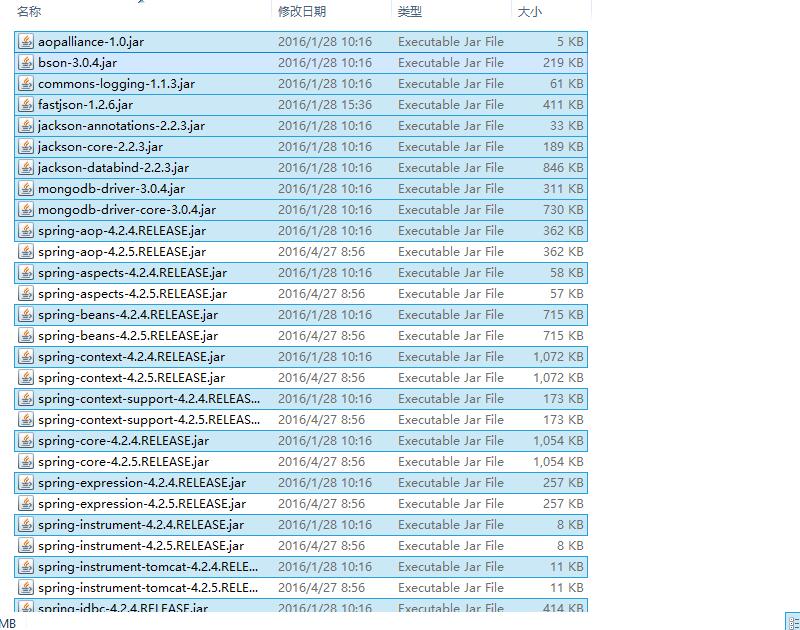Viewport: 800px width, 630px height.
Task: Select the file name jackson-core-2.2.3.jar
Action: [x=101, y=147]
